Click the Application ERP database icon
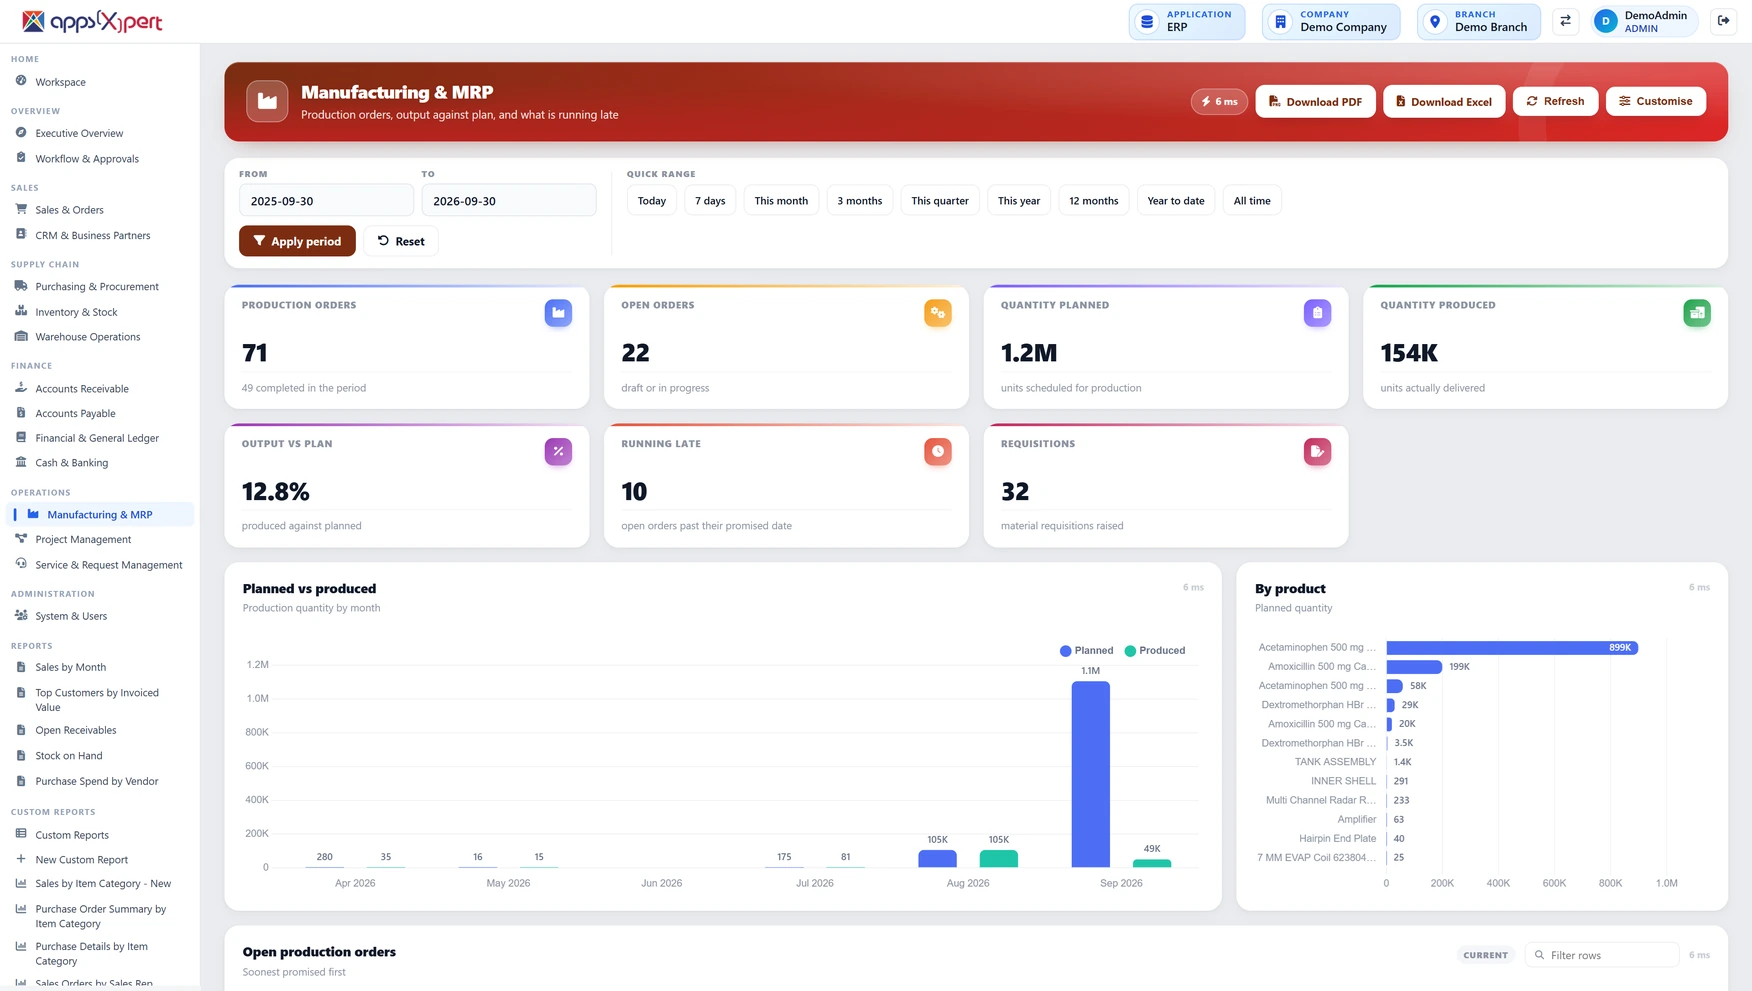This screenshot has width=1752, height=991. click(1147, 21)
